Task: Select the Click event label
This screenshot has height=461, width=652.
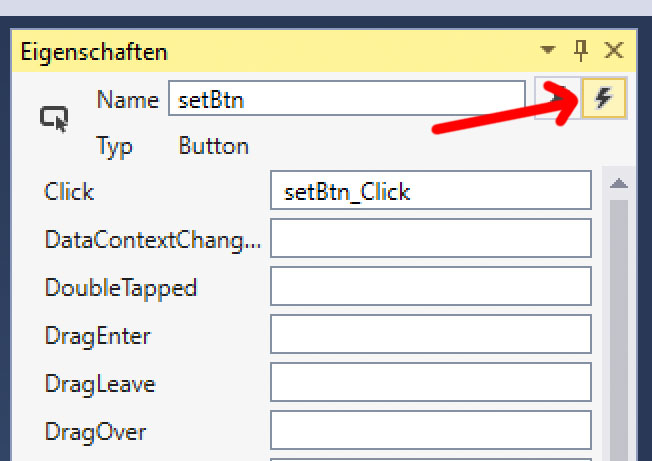Action: pos(69,192)
